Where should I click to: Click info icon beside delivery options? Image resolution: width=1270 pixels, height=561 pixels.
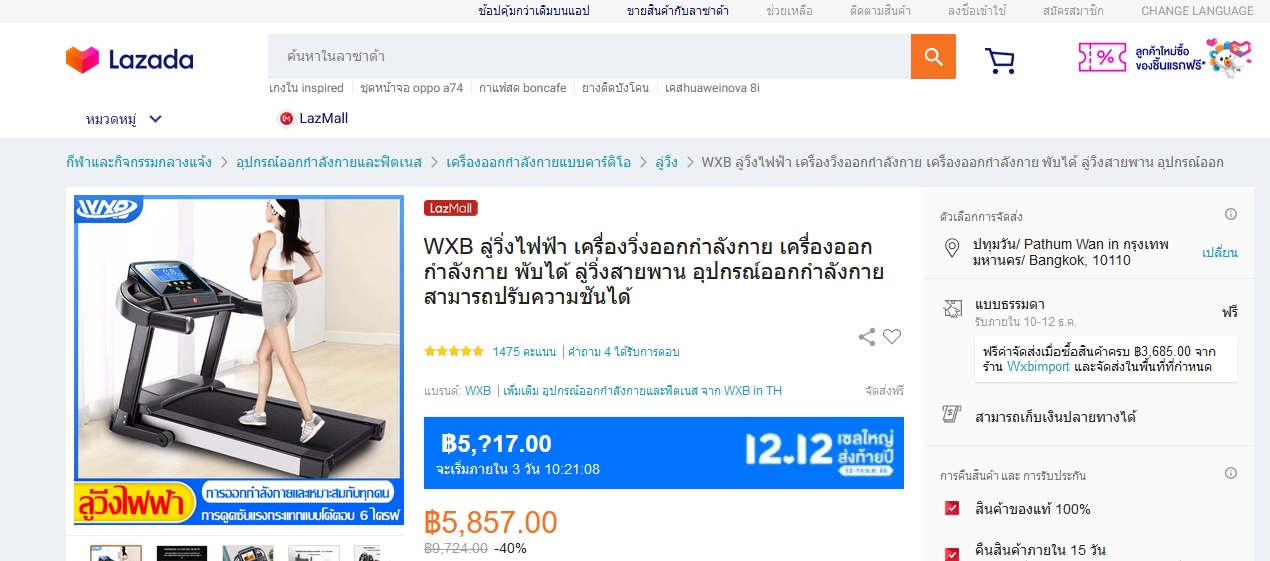click(x=1231, y=214)
